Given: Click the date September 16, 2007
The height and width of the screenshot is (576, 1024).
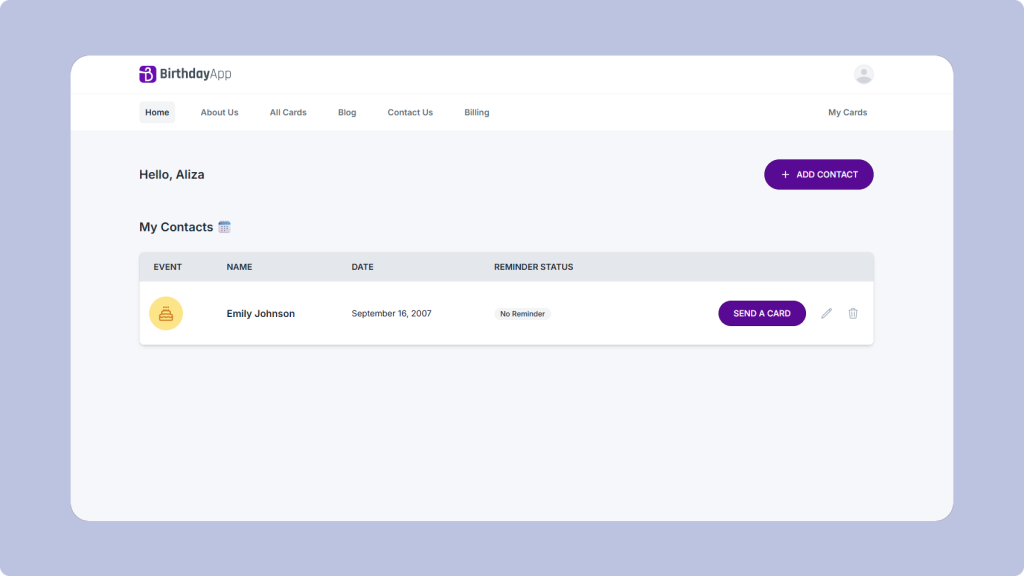Looking at the screenshot, I should pyautogui.click(x=391, y=313).
